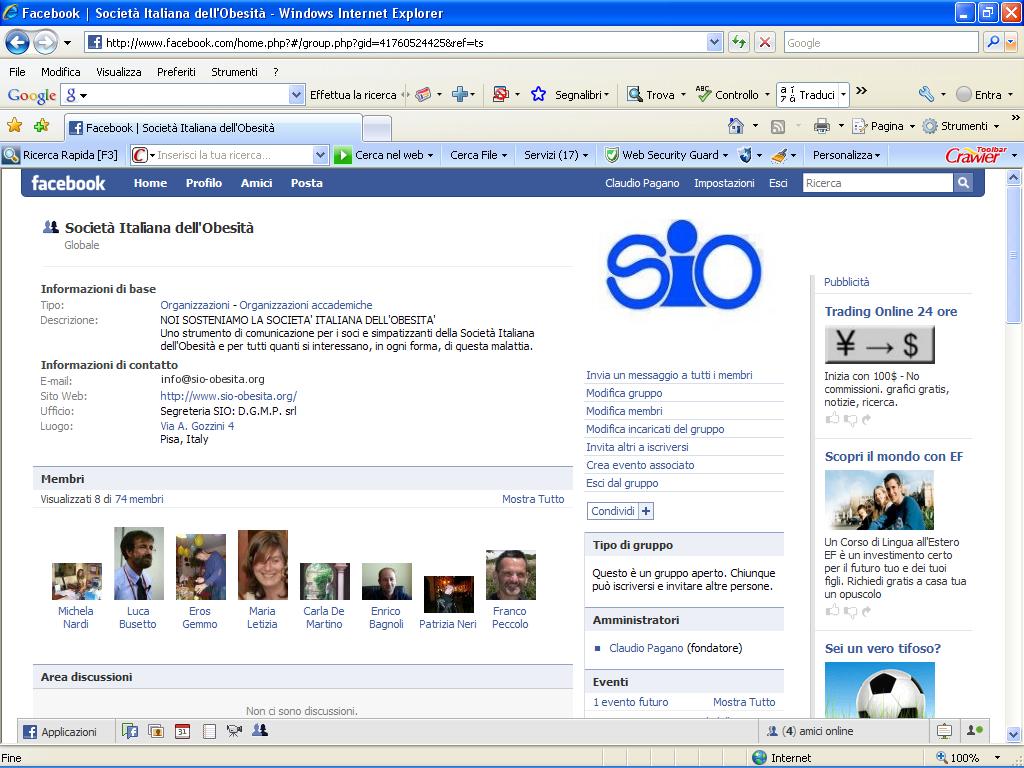Open the Google toolbar popup blocker icon
This screenshot has width=1024, height=768.
(x=501, y=95)
